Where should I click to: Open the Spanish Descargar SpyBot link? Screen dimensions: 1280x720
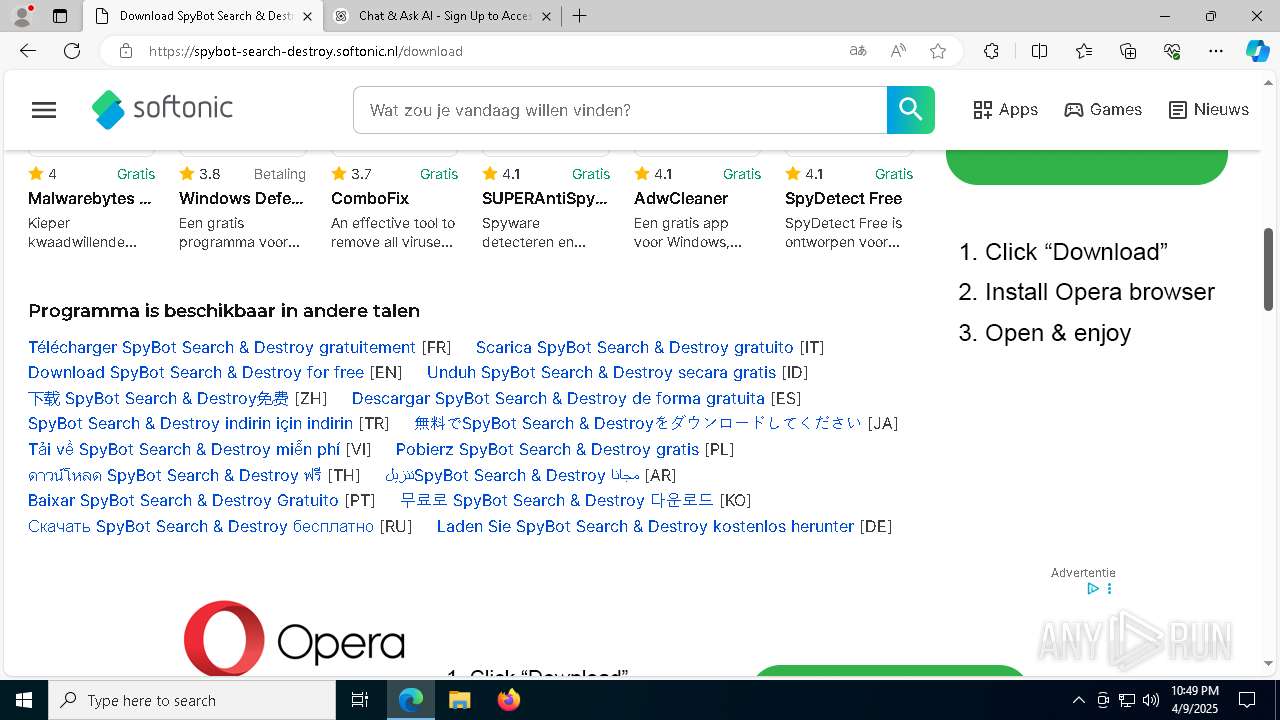[x=558, y=398]
